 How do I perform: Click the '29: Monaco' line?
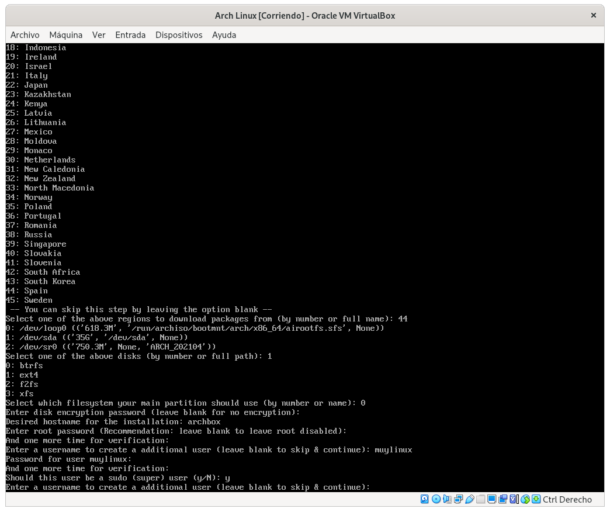(29, 150)
